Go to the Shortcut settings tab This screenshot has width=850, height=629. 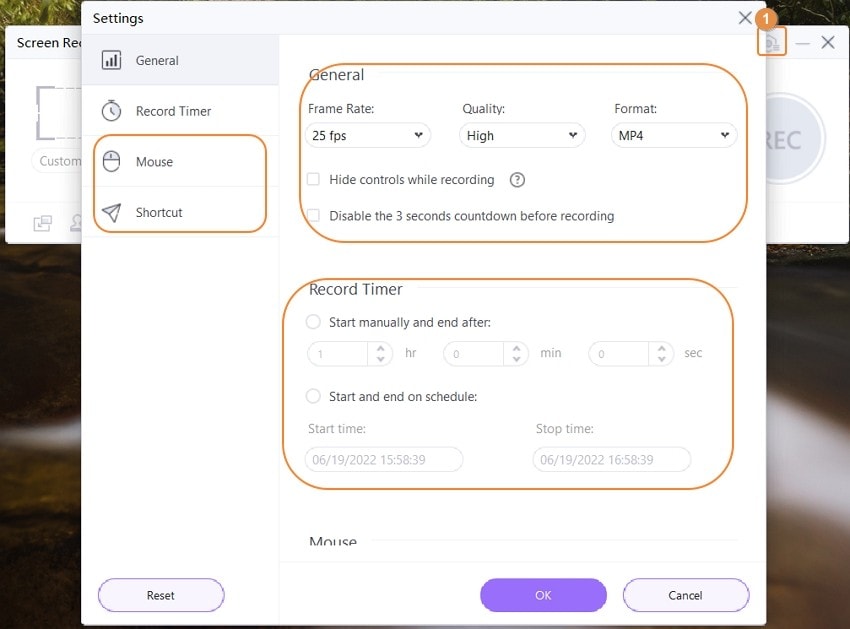click(x=180, y=213)
